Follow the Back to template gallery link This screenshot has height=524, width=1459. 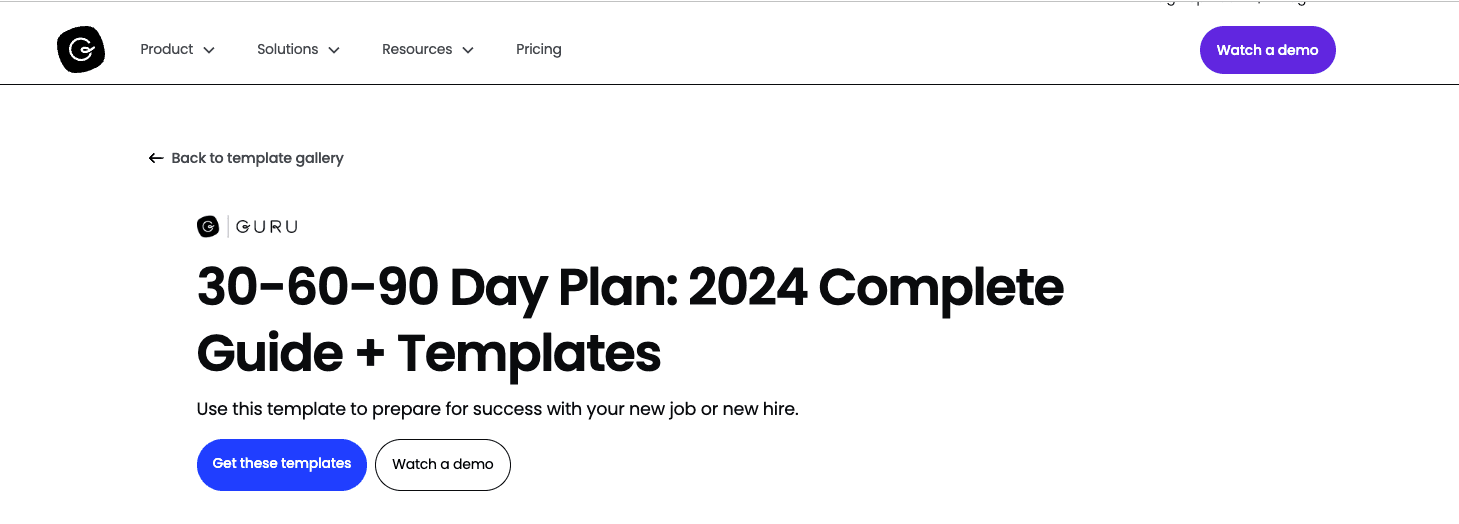pos(257,158)
